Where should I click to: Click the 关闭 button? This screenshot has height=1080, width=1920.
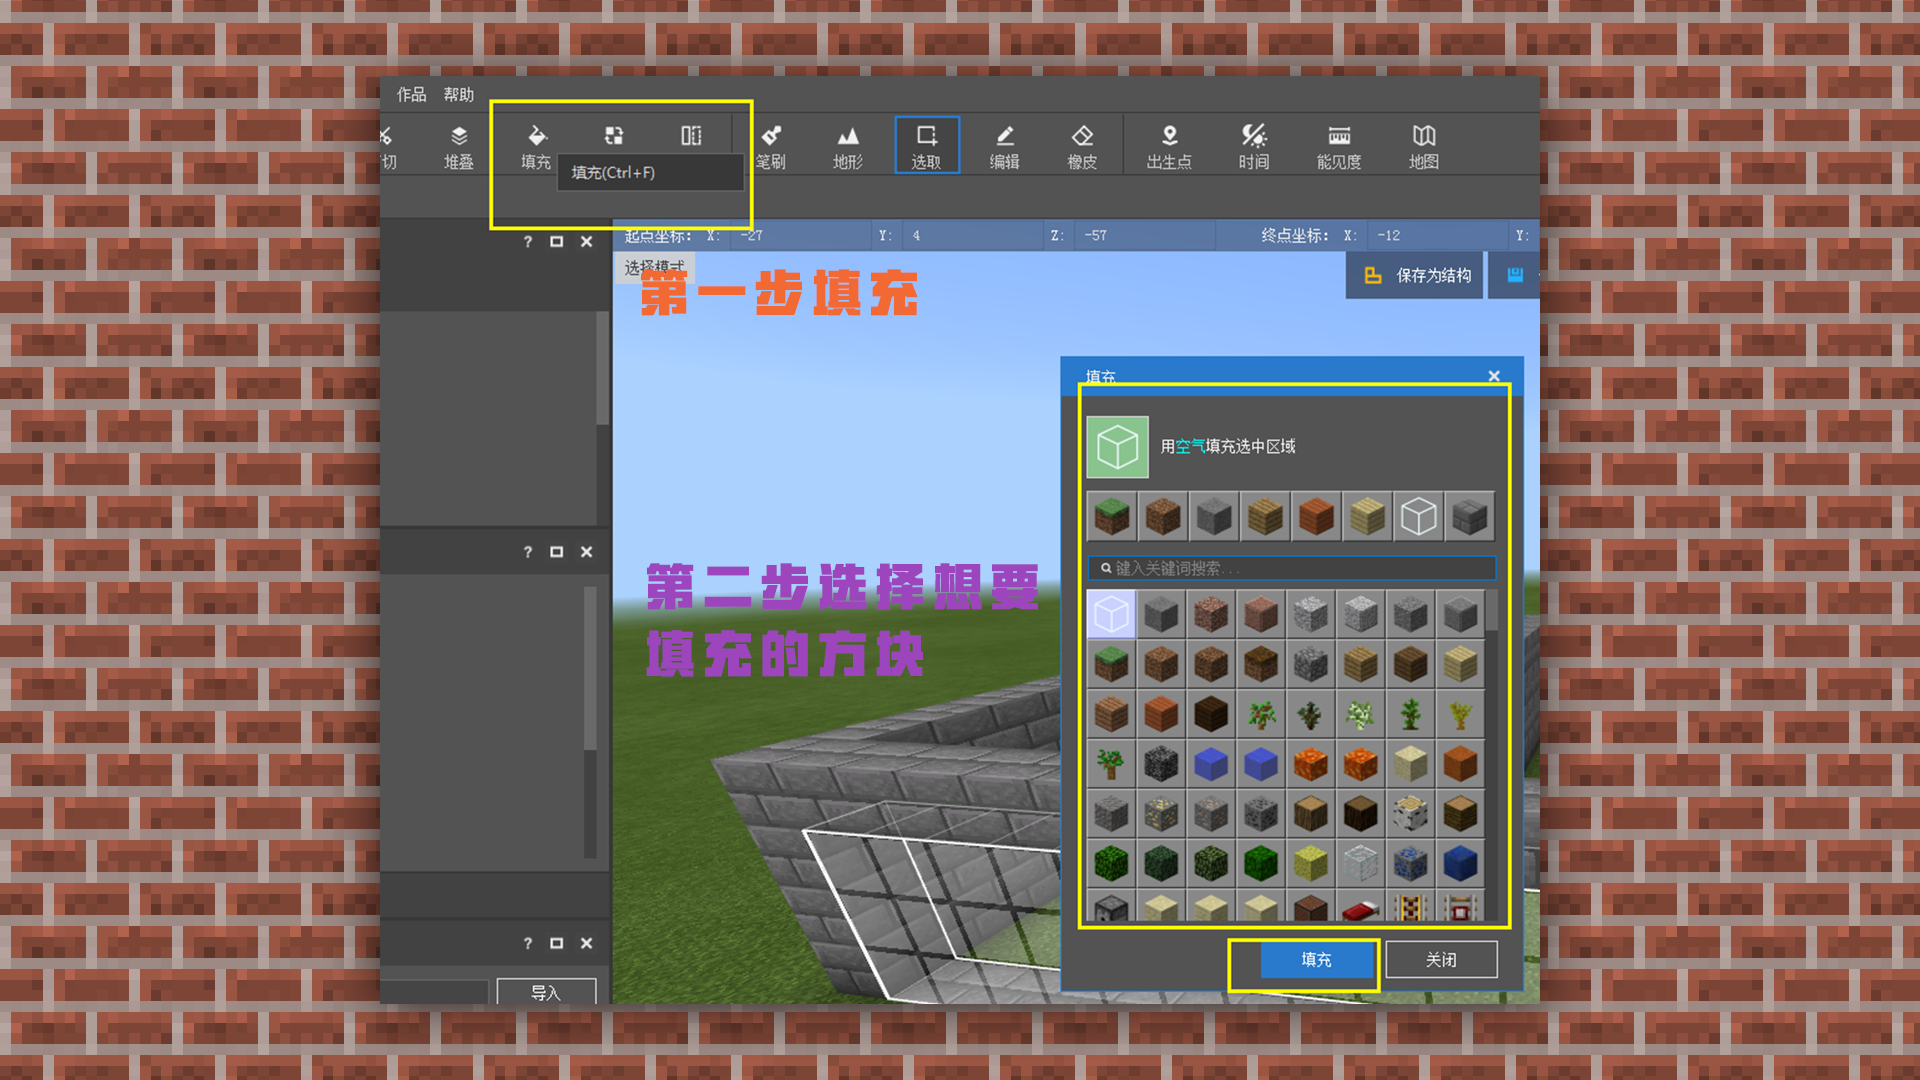[x=1441, y=960]
